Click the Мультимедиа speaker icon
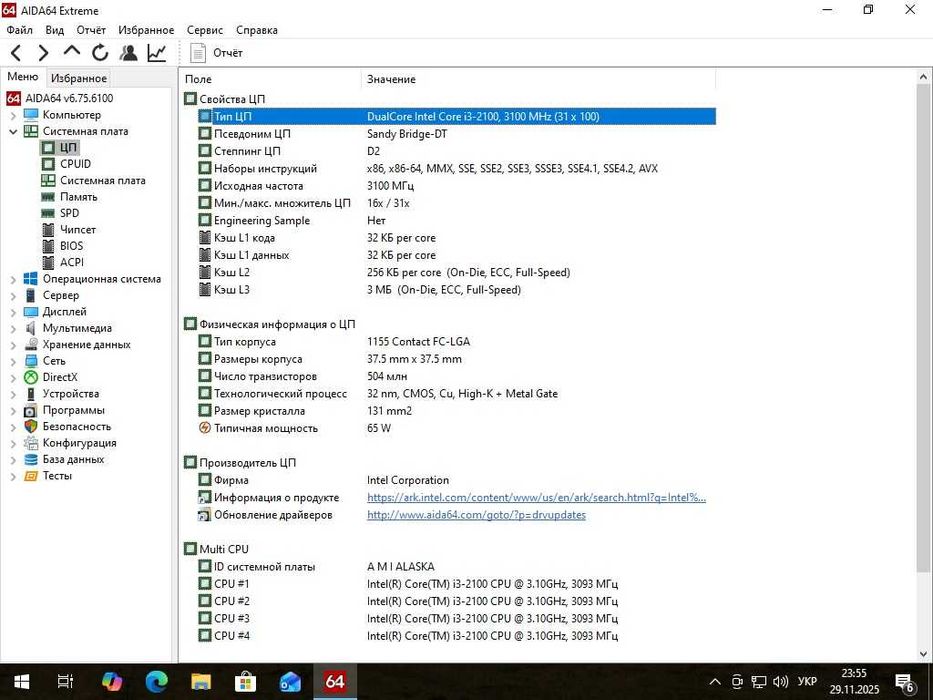 tap(31, 328)
